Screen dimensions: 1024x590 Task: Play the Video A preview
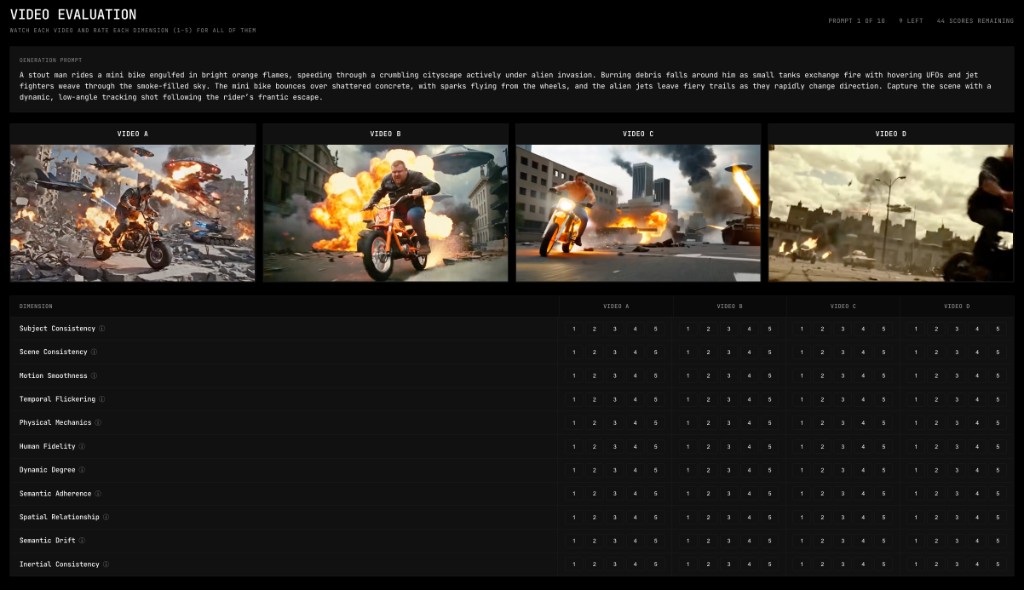[x=133, y=213]
